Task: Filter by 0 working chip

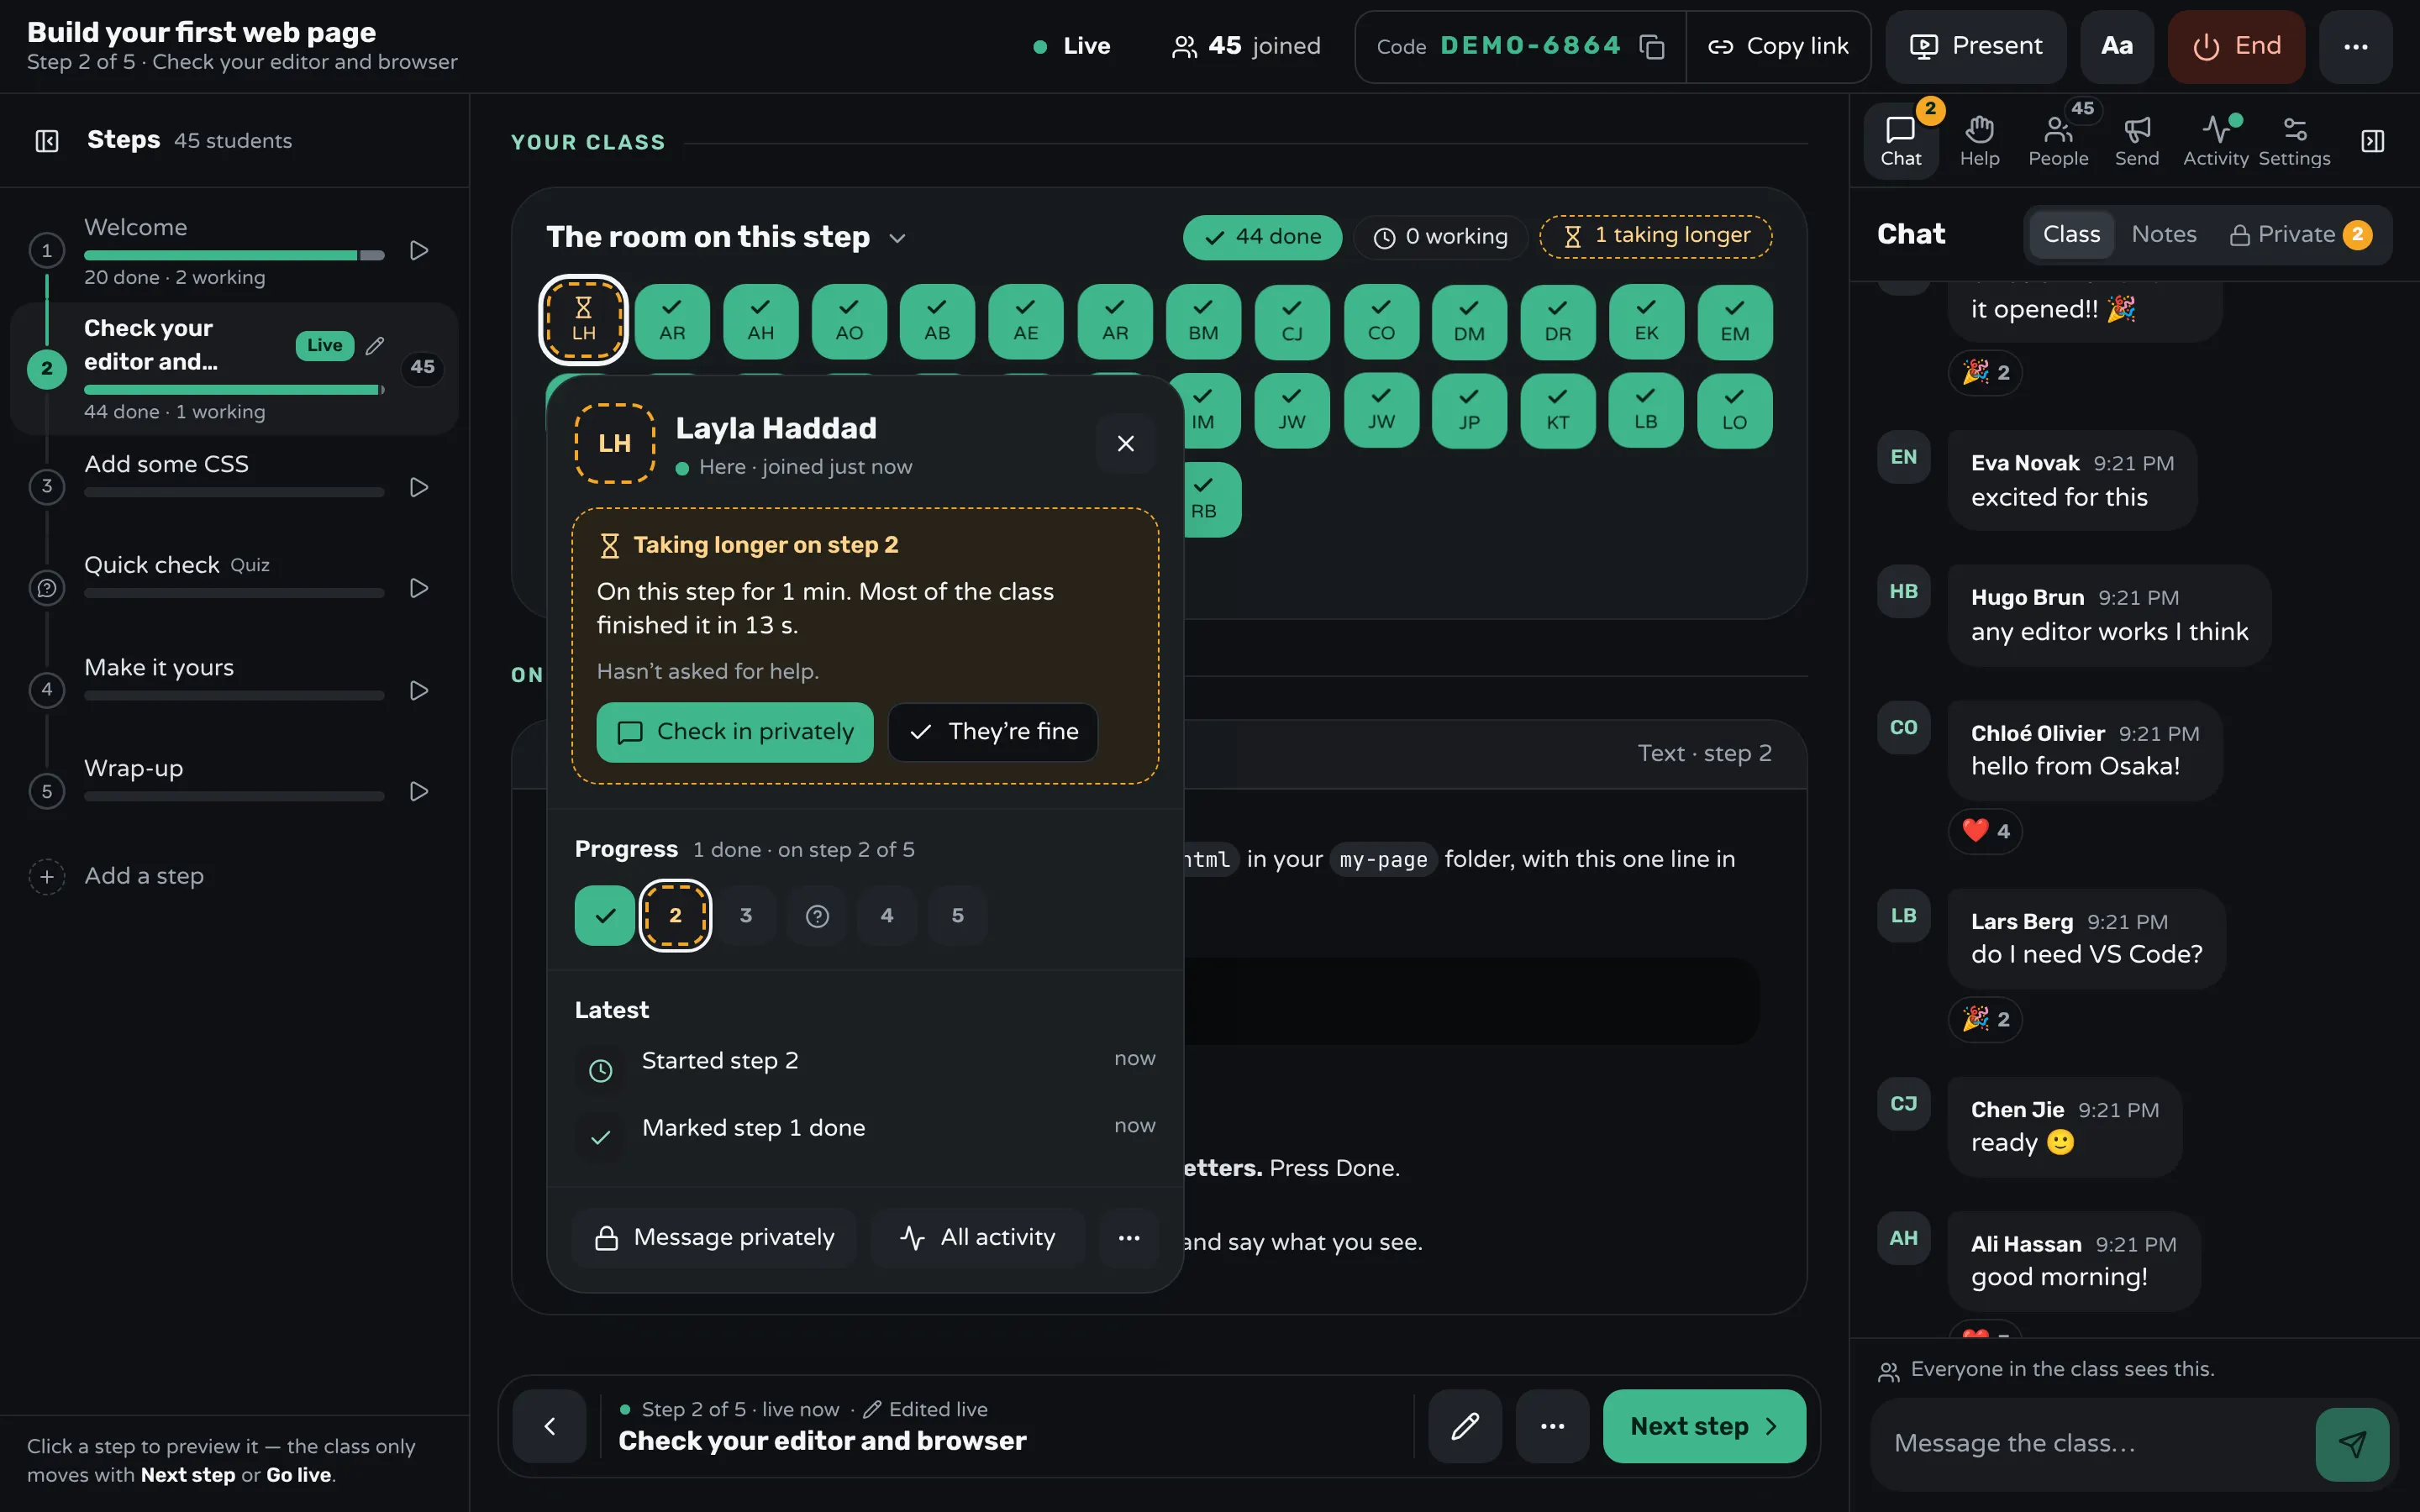Action: [1440, 237]
